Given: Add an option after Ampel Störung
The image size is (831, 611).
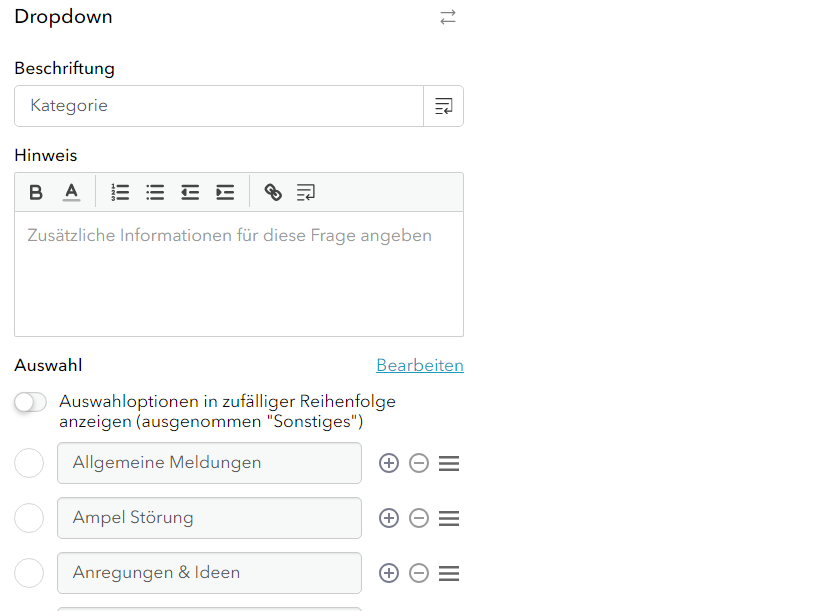Looking at the screenshot, I should coord(389,518).
